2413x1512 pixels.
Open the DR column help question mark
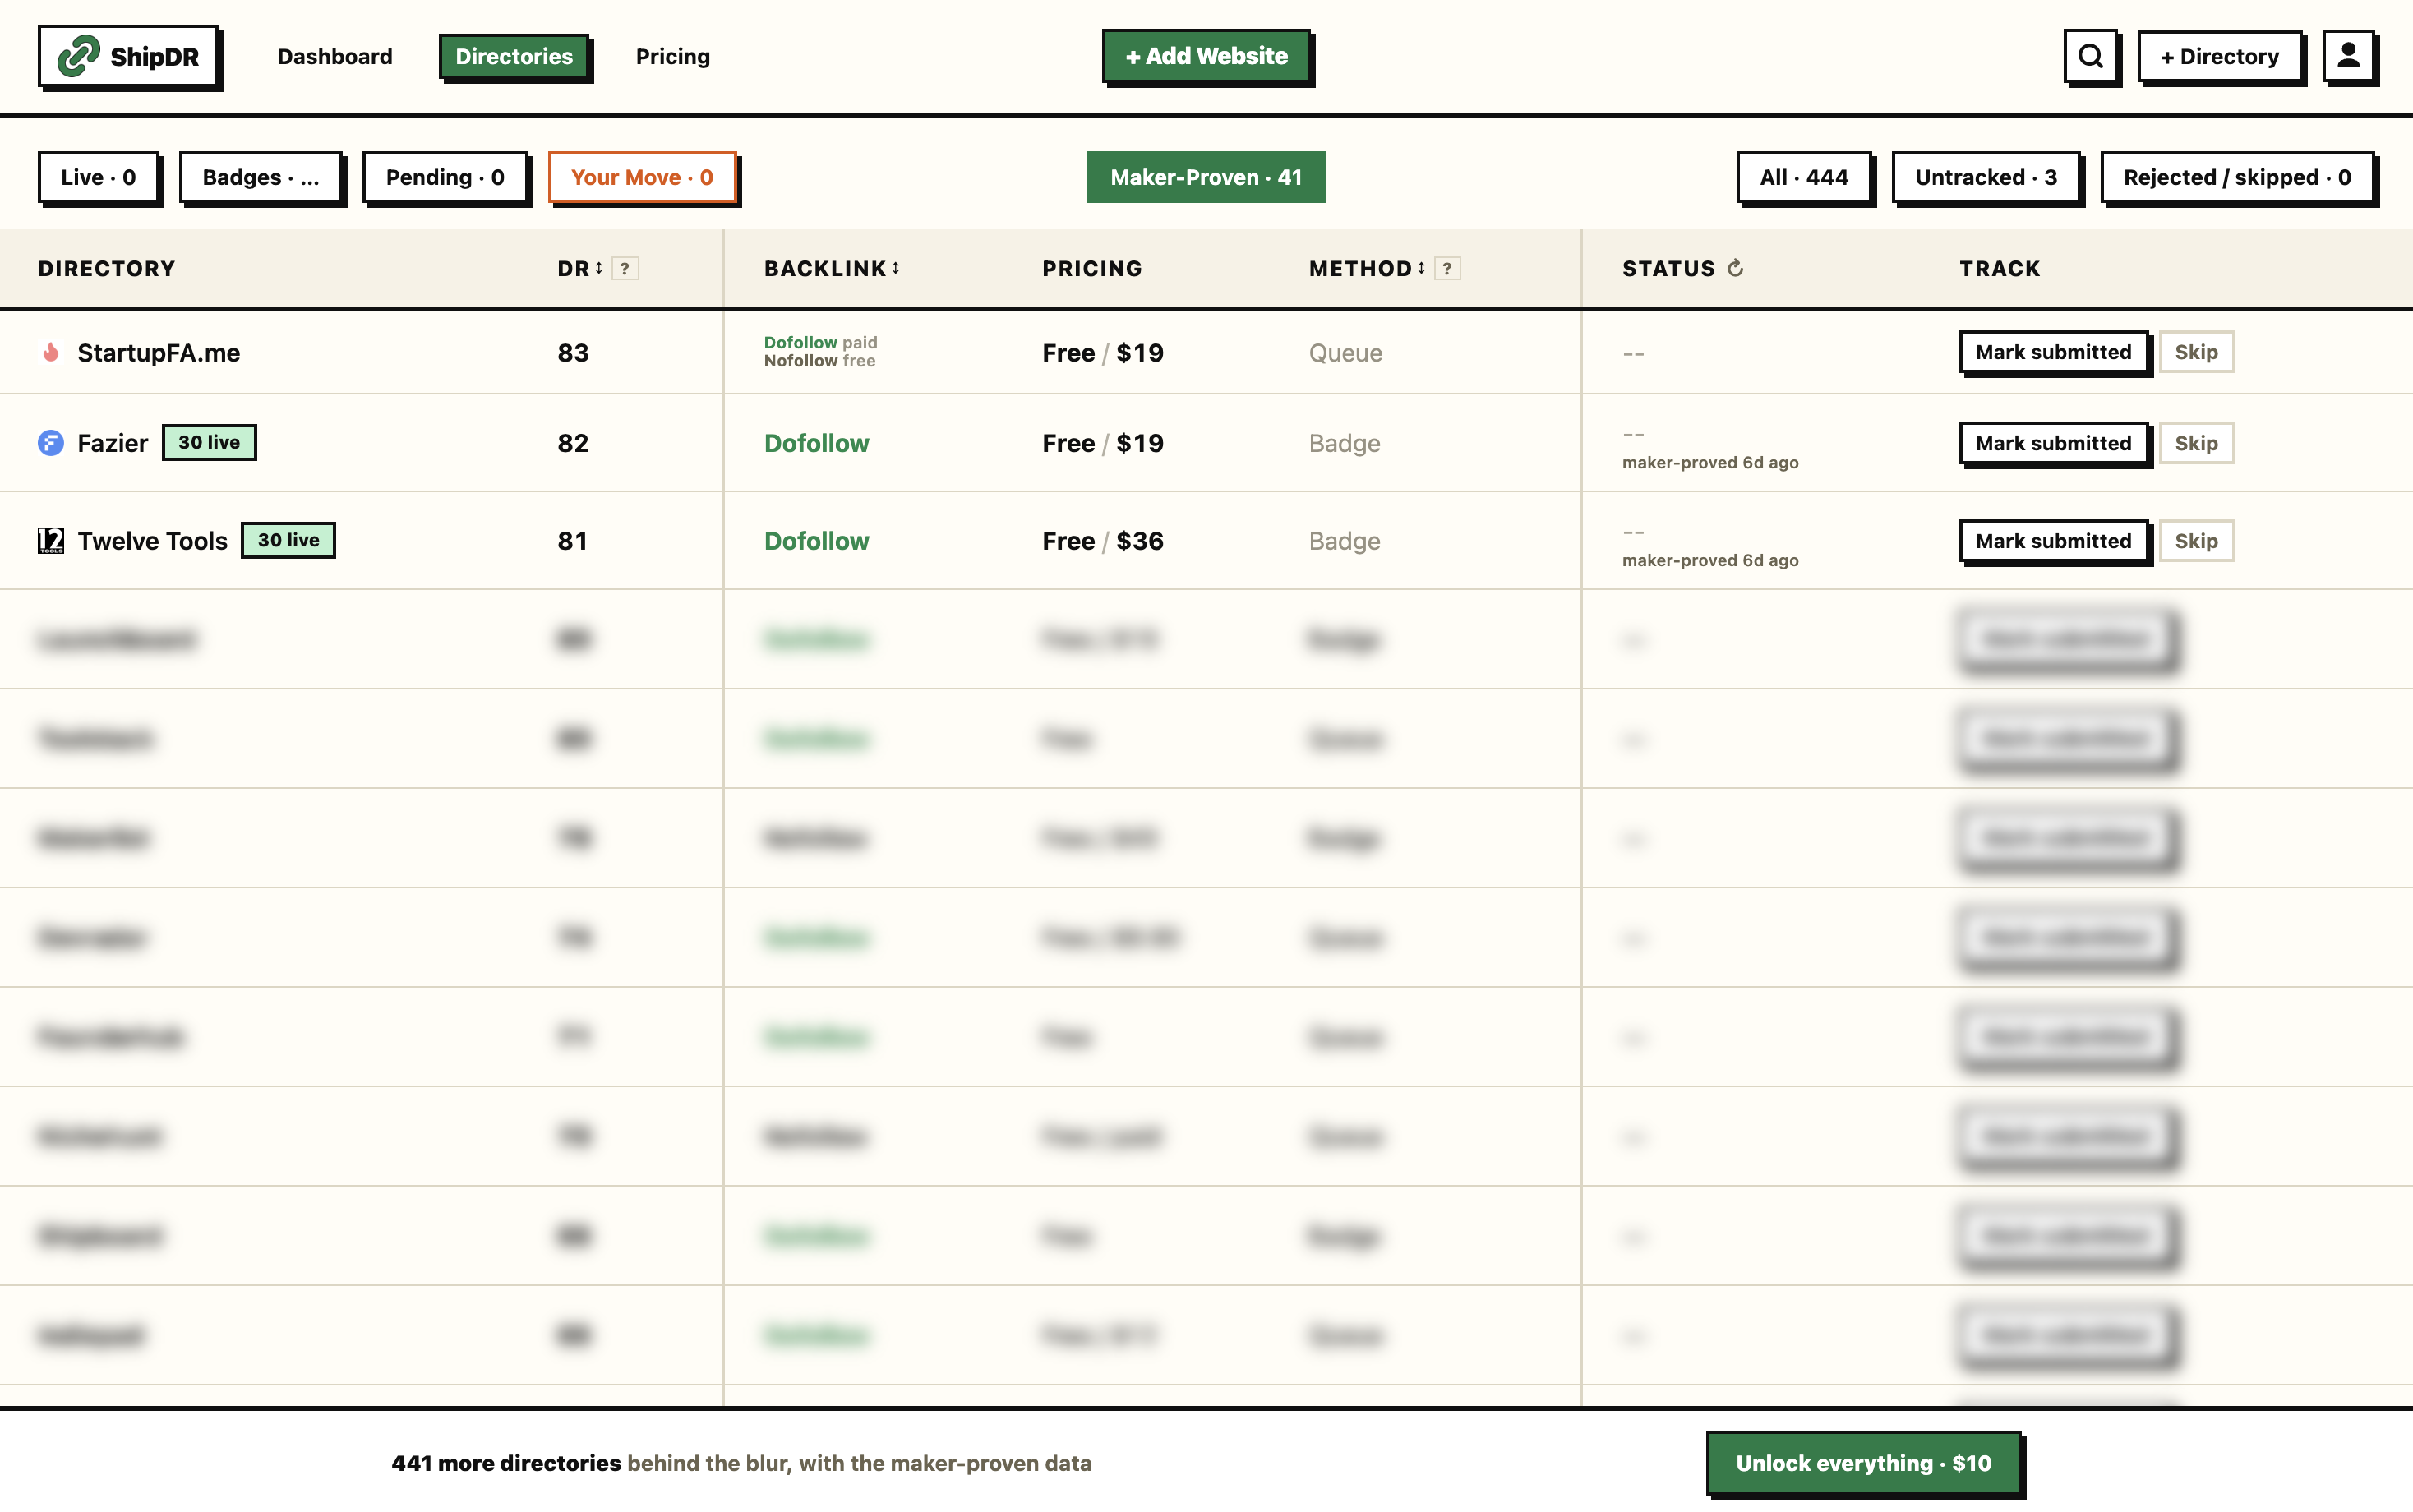[625, 268]
